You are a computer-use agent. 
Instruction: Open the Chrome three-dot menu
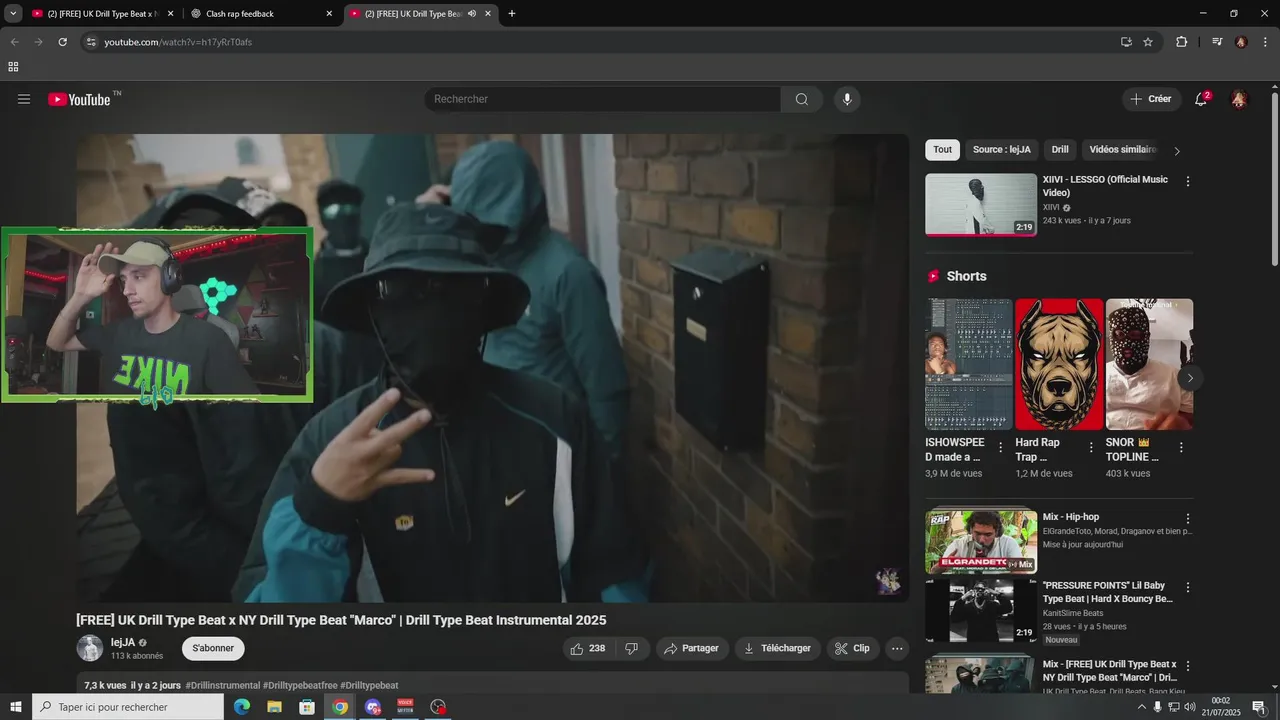(1265, 42)
